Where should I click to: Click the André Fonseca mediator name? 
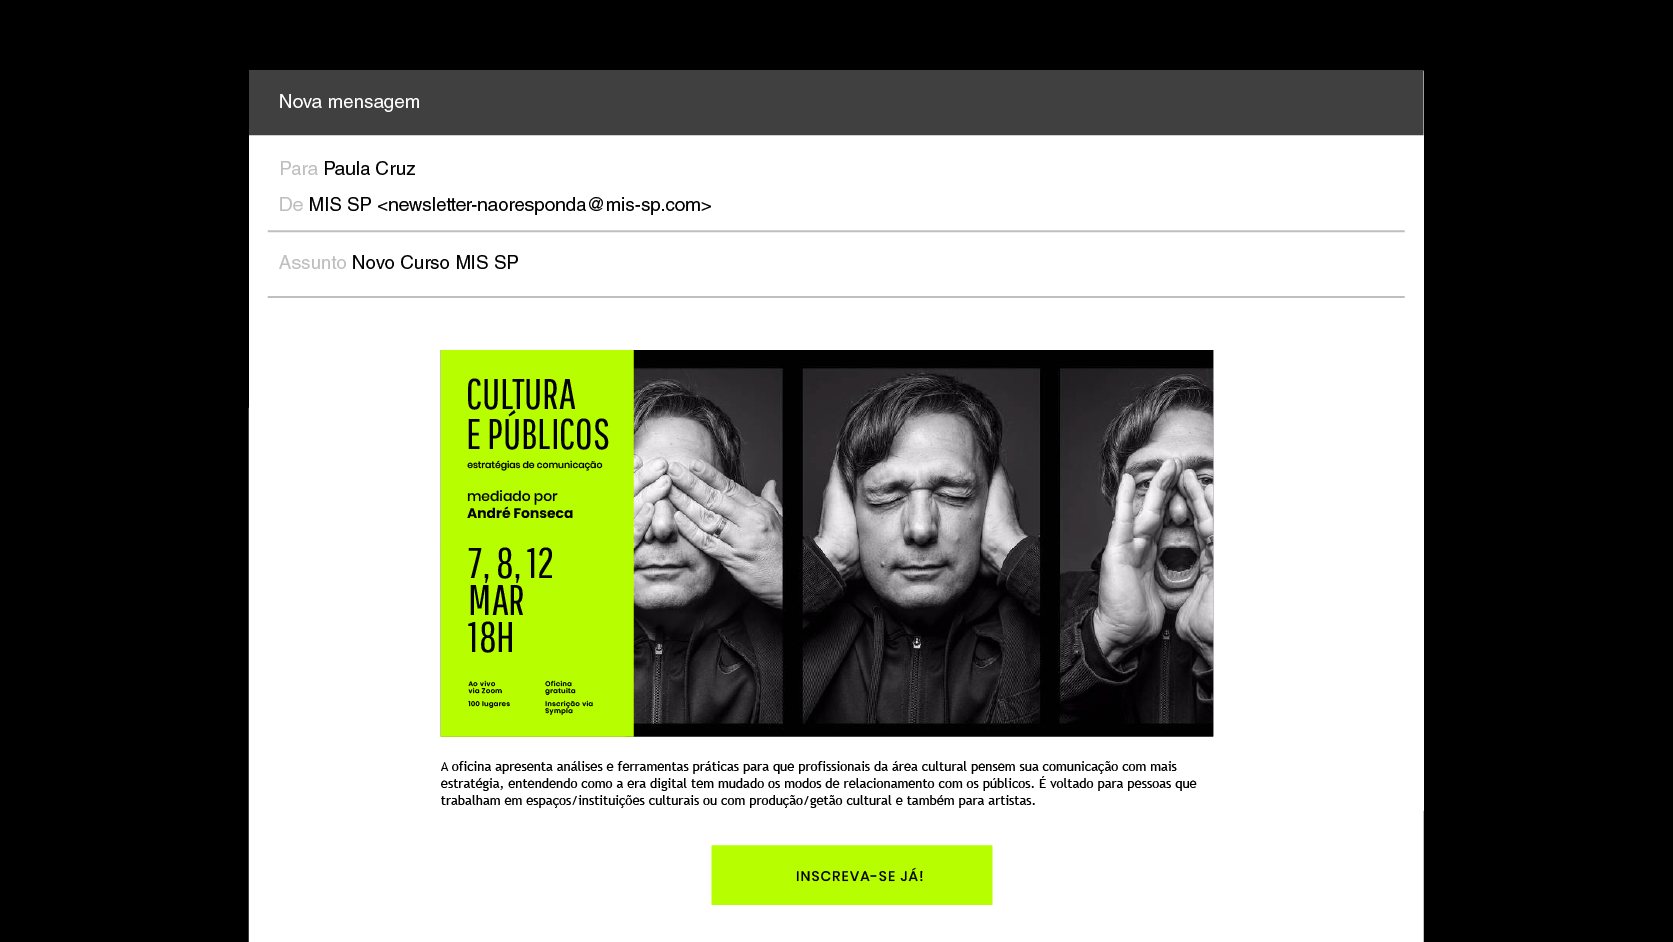[x=520, y=513]
